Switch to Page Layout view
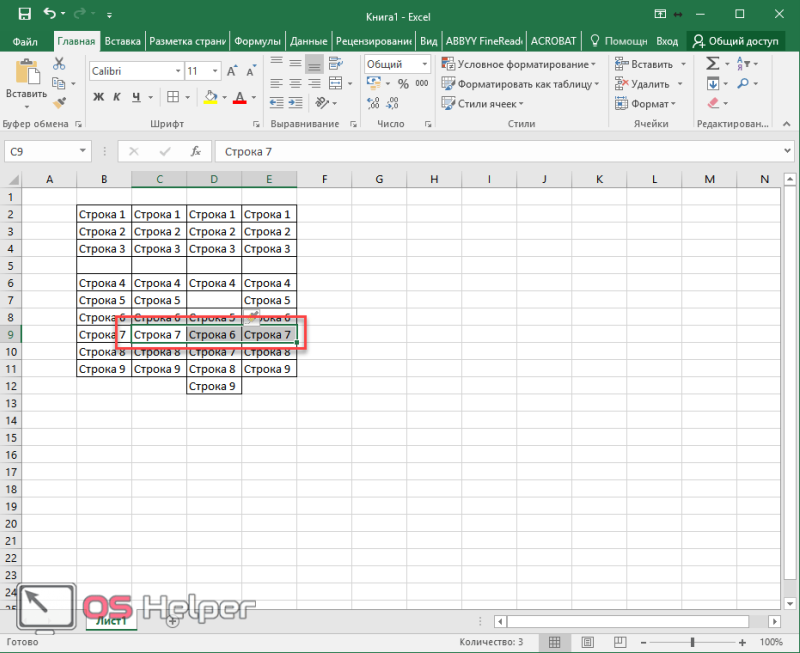 [587, 642]
